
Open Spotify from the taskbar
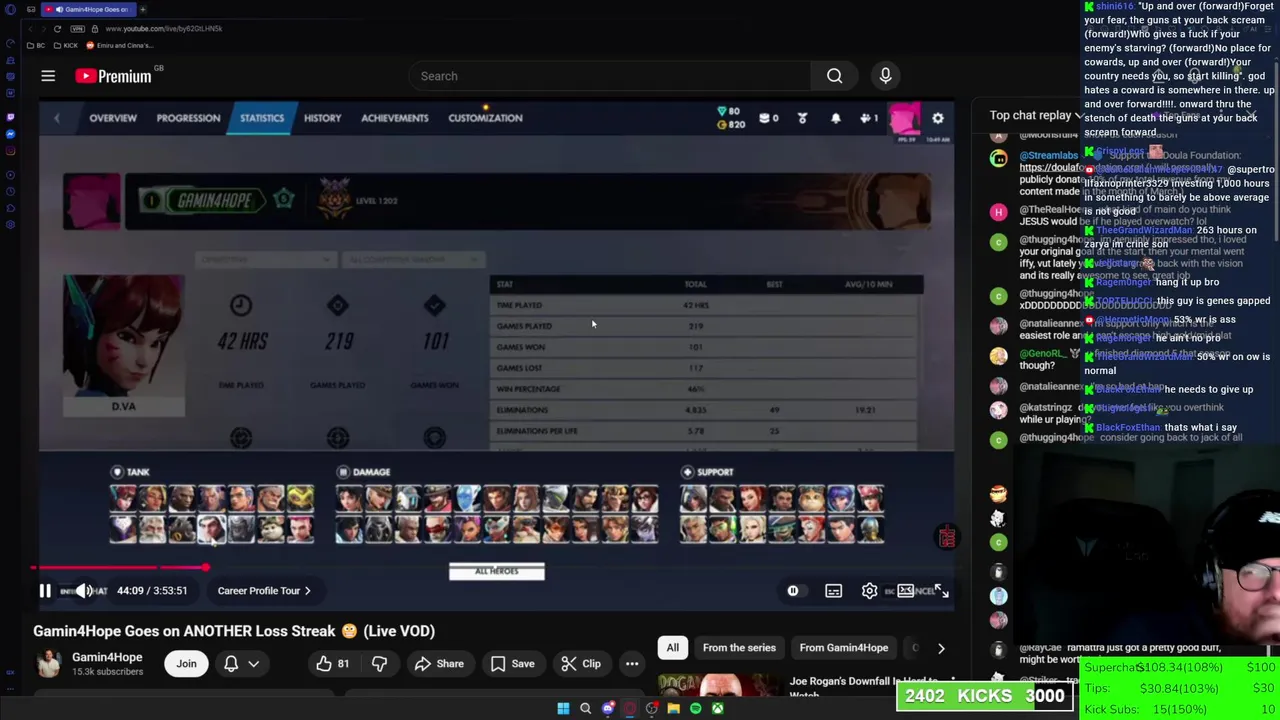(x=696, y=709)
